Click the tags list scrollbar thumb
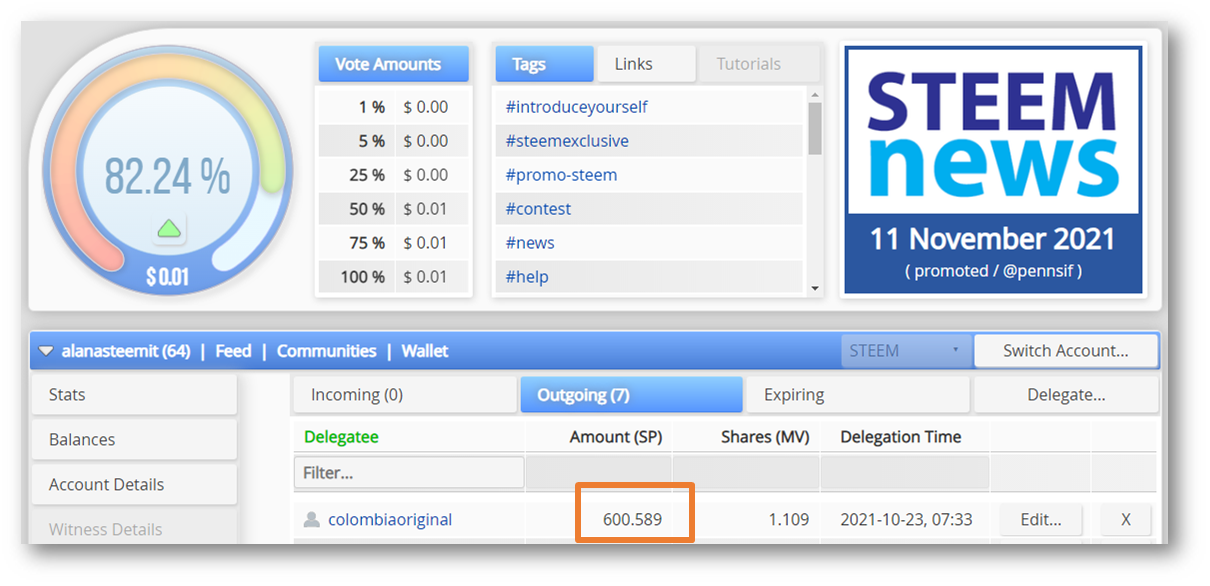The image size is (1210, 586). click(815, 128)
